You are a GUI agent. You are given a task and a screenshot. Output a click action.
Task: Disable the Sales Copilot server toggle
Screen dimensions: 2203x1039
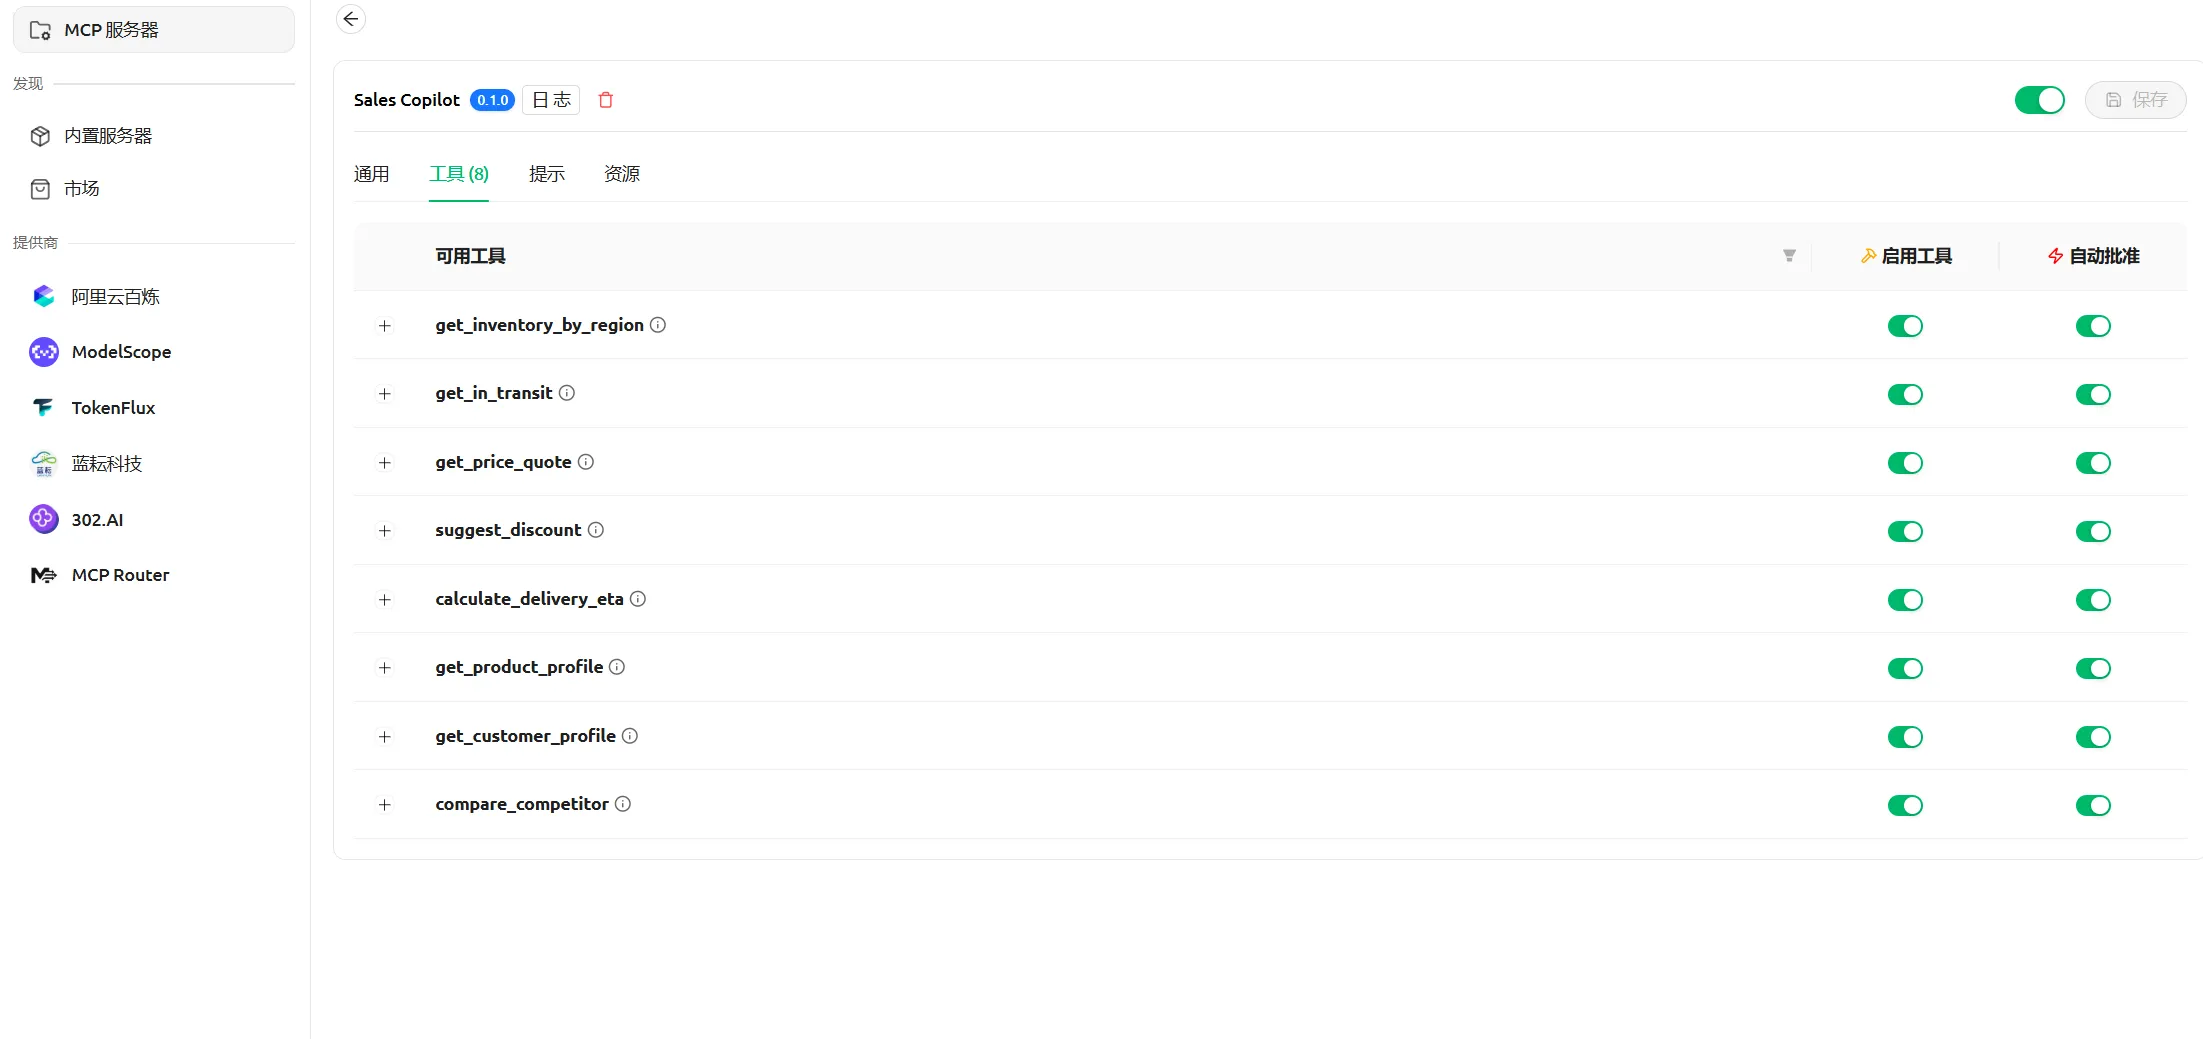point(2039,100)
